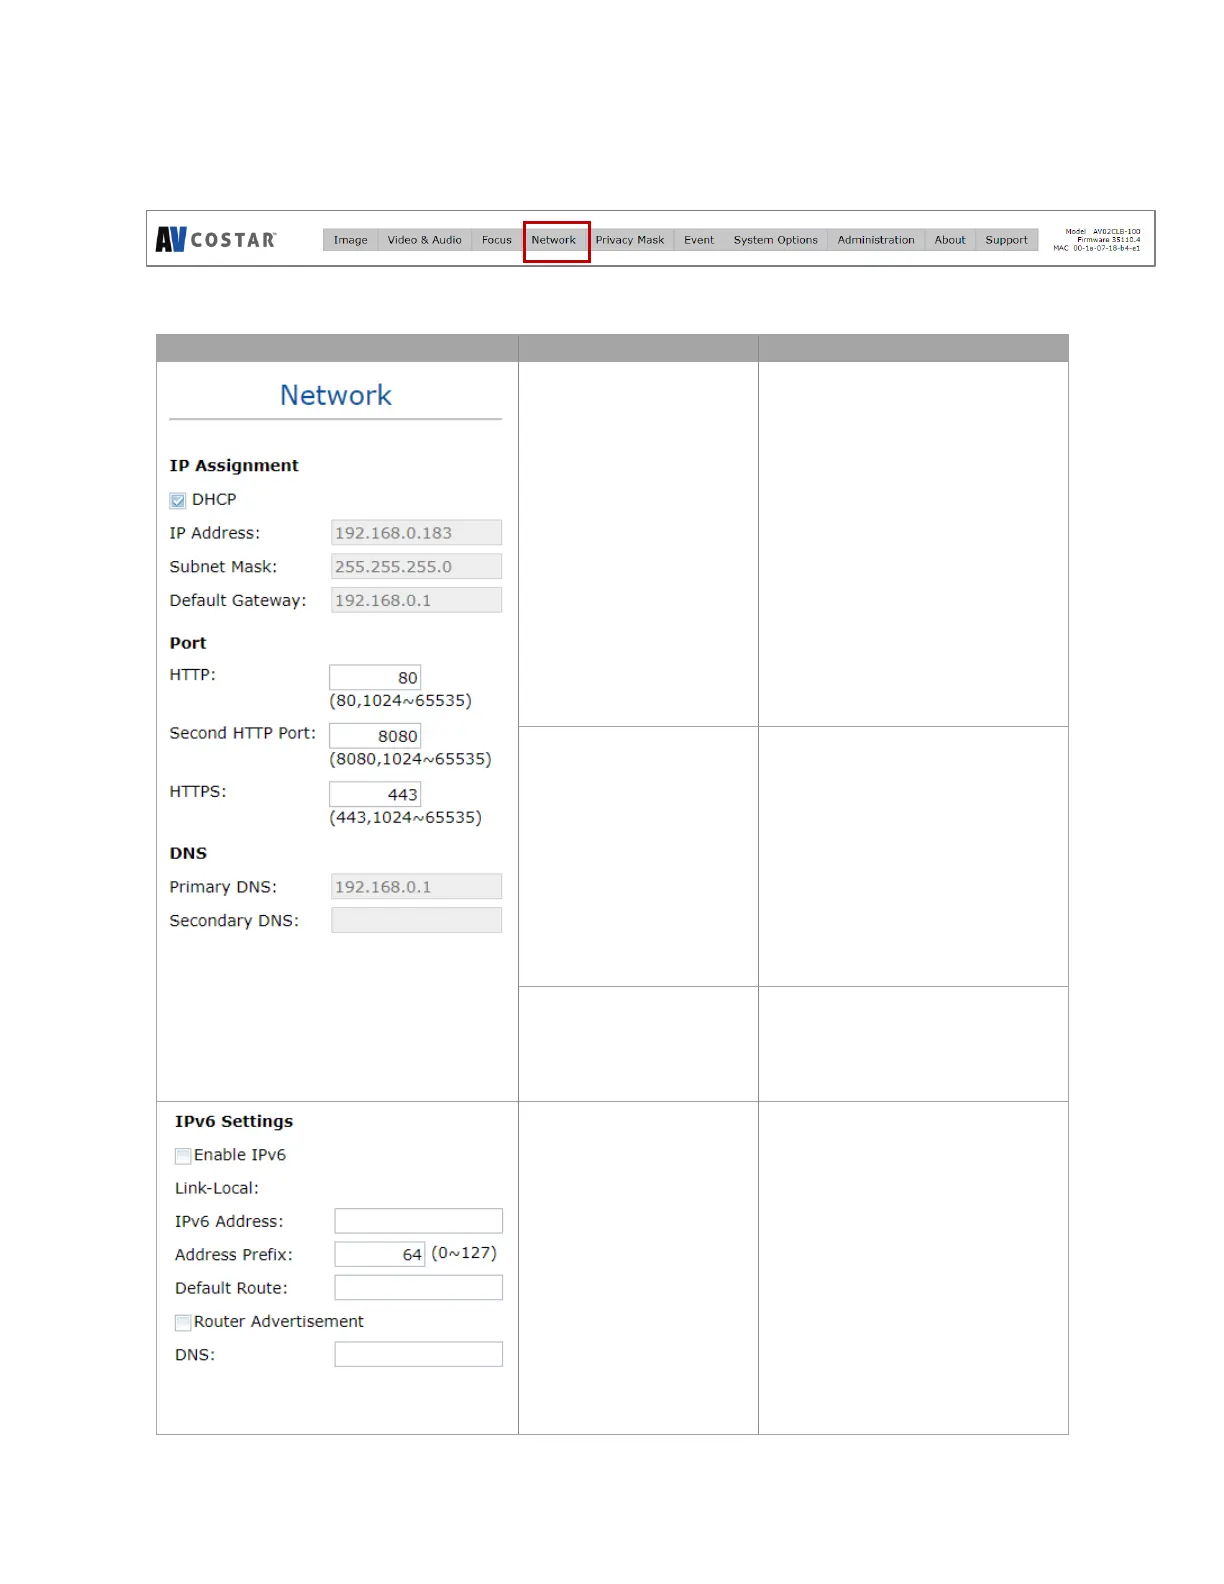Open the Event tab

click(x=698, y=240)
